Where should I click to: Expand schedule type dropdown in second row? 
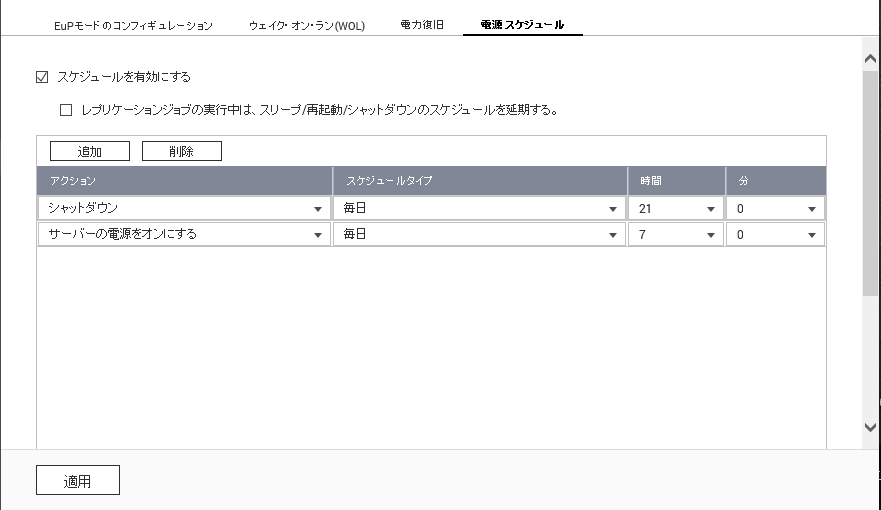pos(479,234)
